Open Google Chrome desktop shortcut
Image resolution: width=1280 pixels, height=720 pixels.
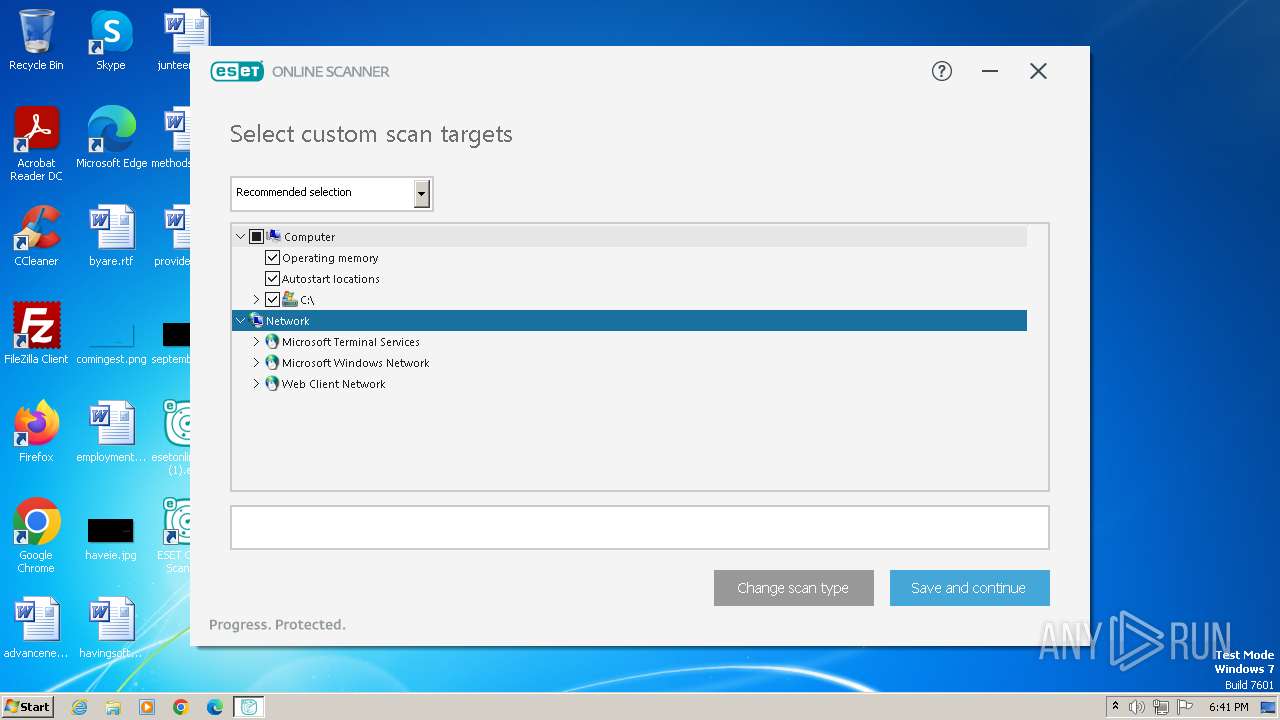click(x=36, y=536)
